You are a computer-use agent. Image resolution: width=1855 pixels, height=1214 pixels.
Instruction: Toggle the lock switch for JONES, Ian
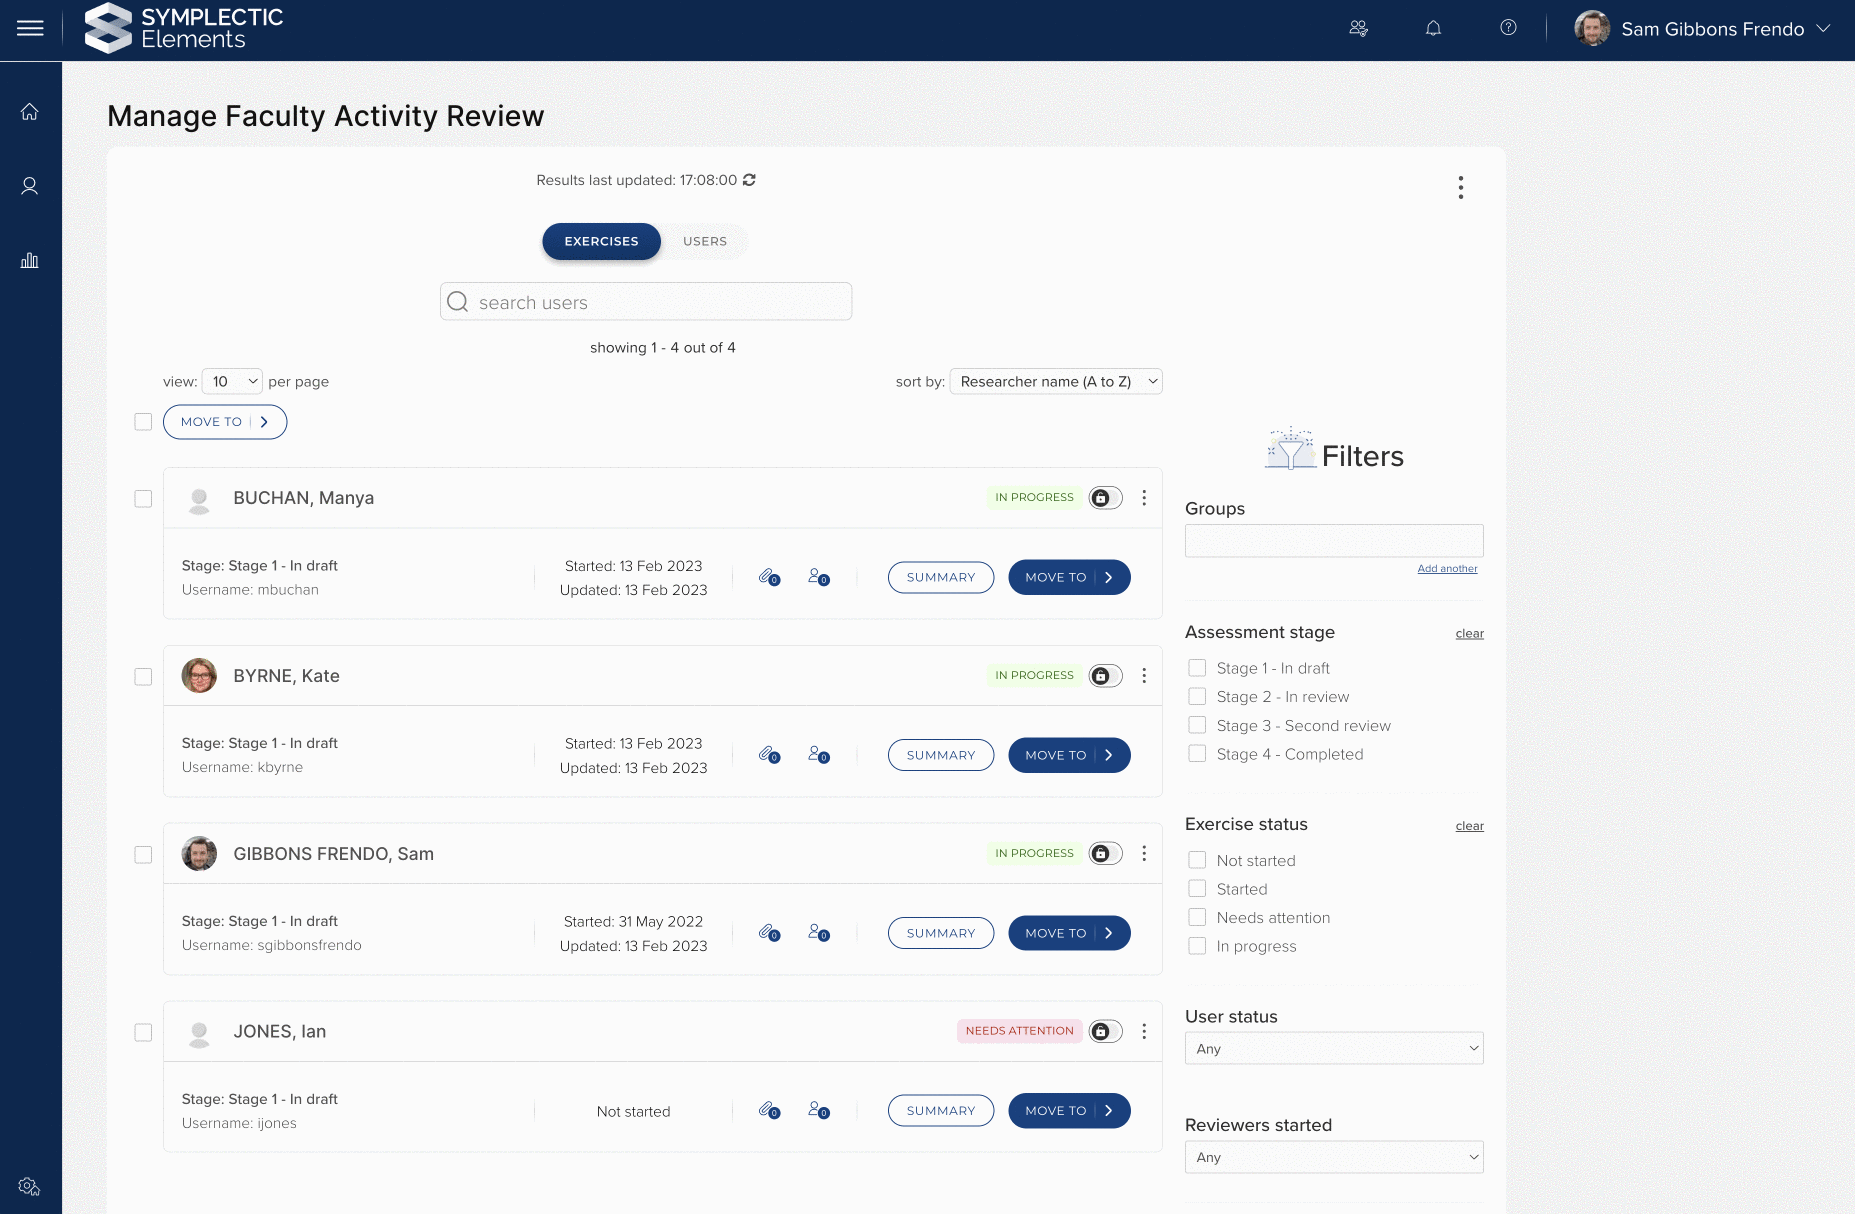1105,1031
